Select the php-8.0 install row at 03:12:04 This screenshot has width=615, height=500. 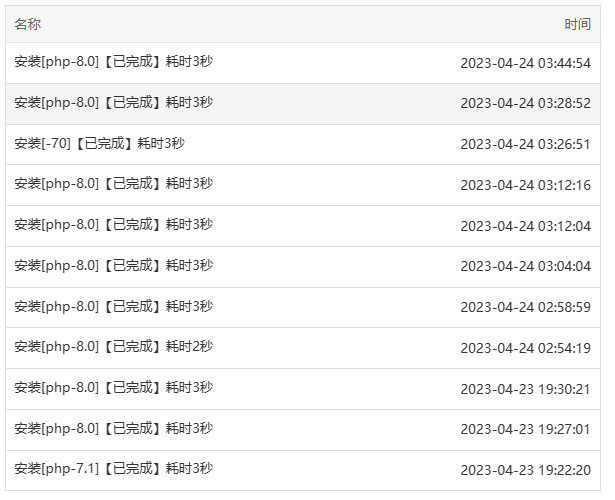(x=303, y=226)
